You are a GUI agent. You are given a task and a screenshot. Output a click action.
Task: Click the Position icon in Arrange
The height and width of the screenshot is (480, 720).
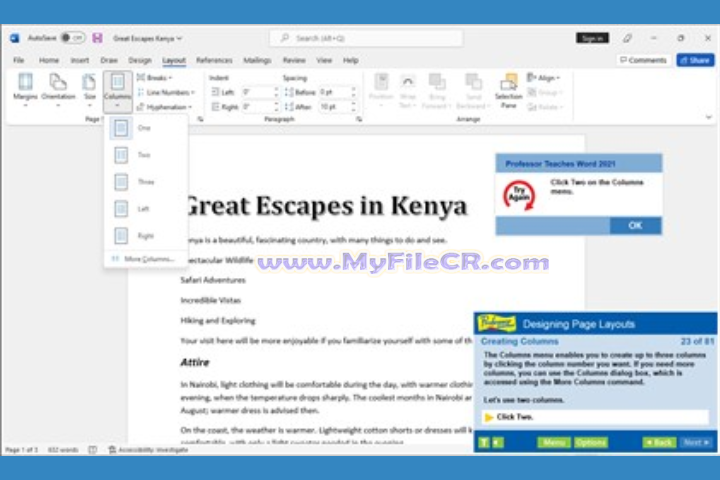pyautogui.click(x=381, y=91)
